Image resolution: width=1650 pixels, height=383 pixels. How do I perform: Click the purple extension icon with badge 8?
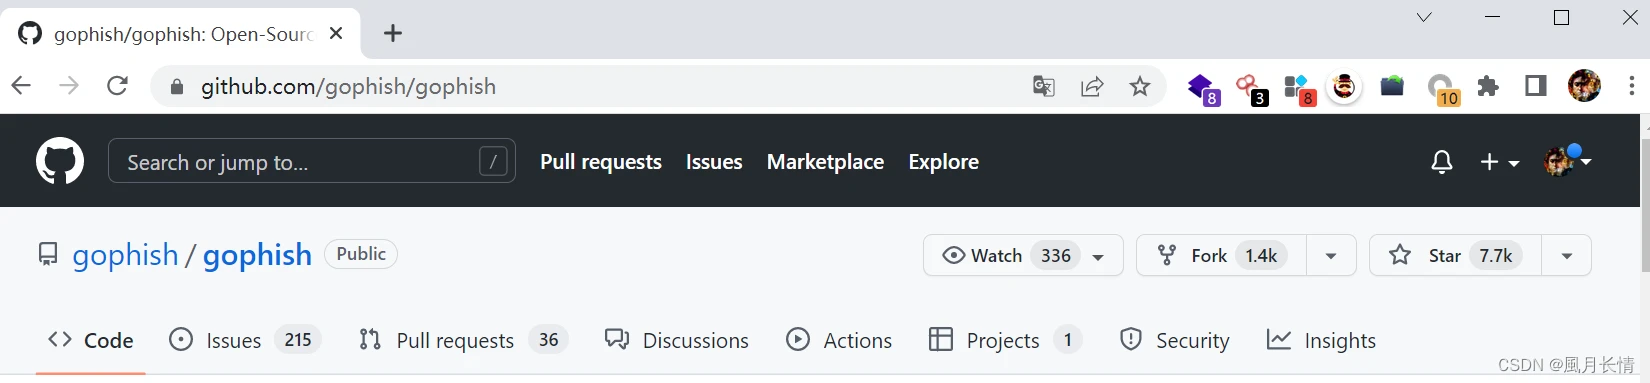coord(1203,90)
